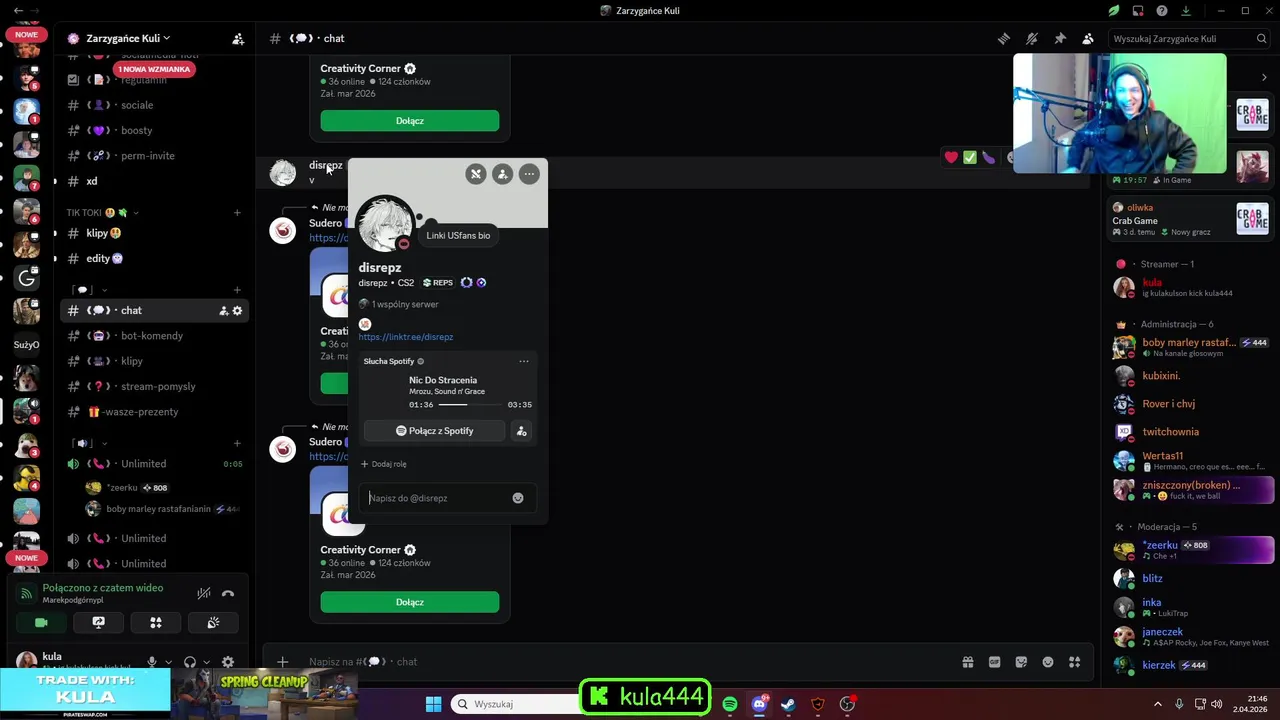
Task: Click listen along icon next to Spotify button
Action: (x=521, y=431)
